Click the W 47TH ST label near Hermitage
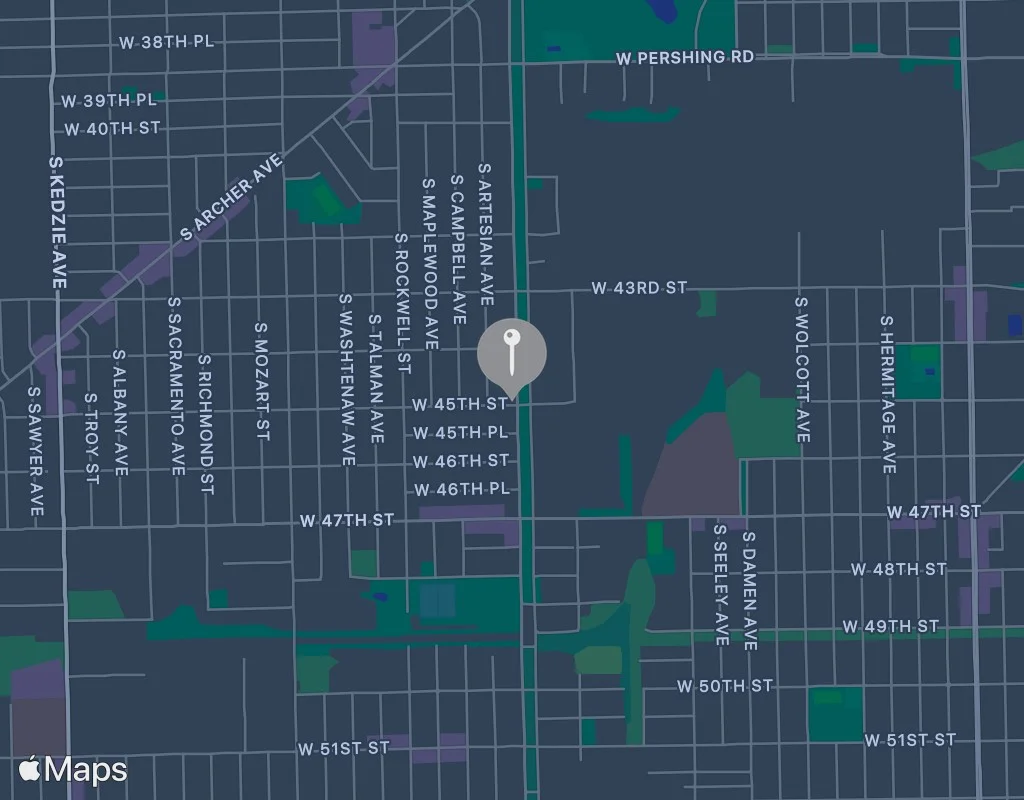Image resolution: width=1024 pixels, height=800 pixels. point(934,512)
